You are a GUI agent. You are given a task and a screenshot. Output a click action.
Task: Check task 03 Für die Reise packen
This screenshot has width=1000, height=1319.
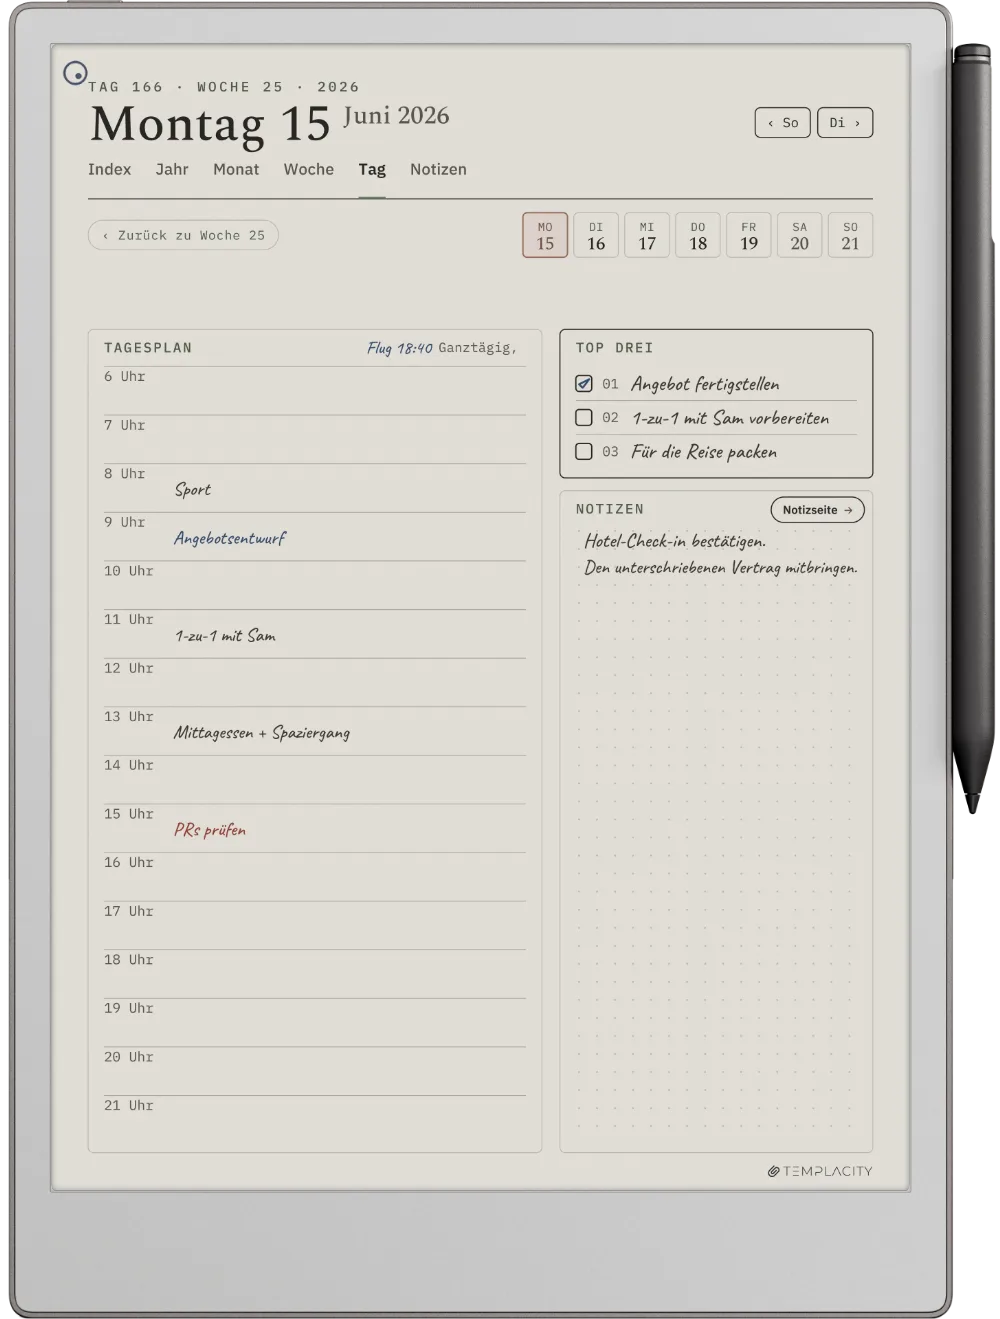coord(584,452)
